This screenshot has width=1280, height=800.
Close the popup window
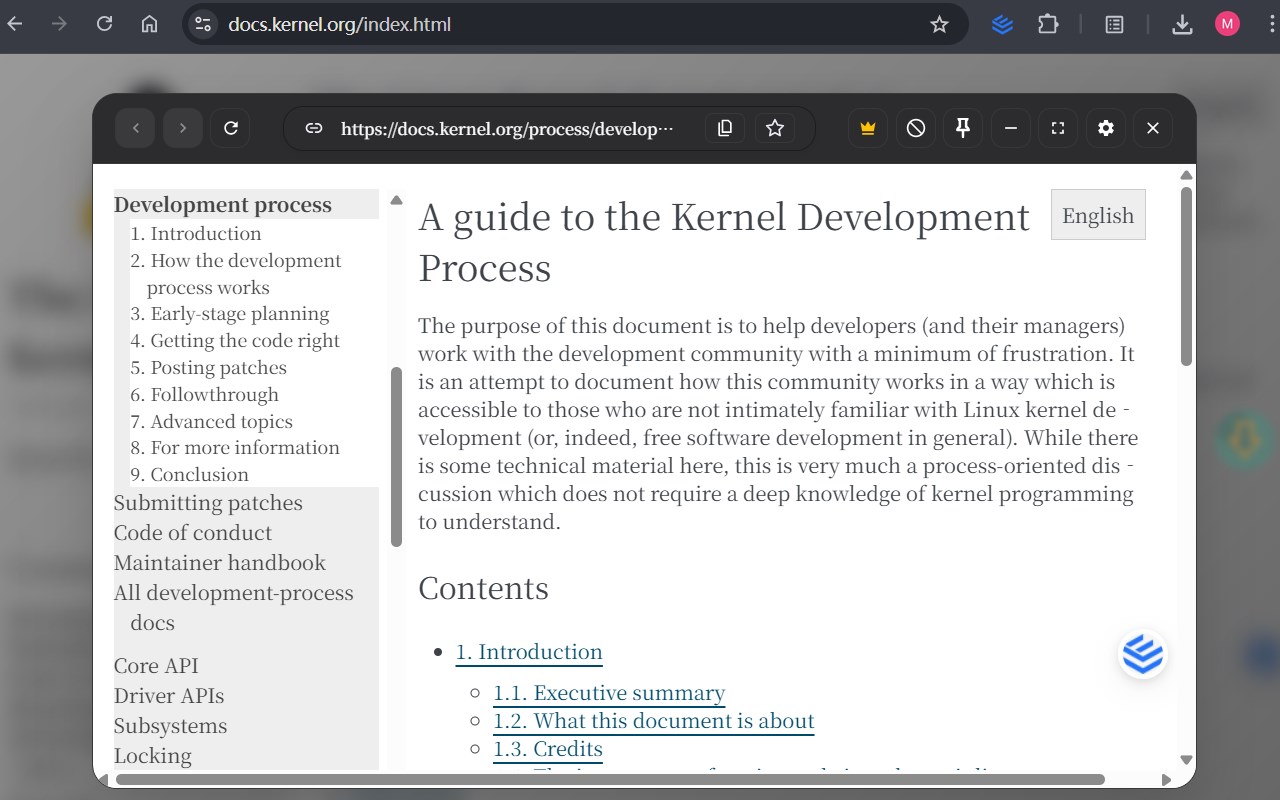pyautogui.click(x=1152, y=128)
